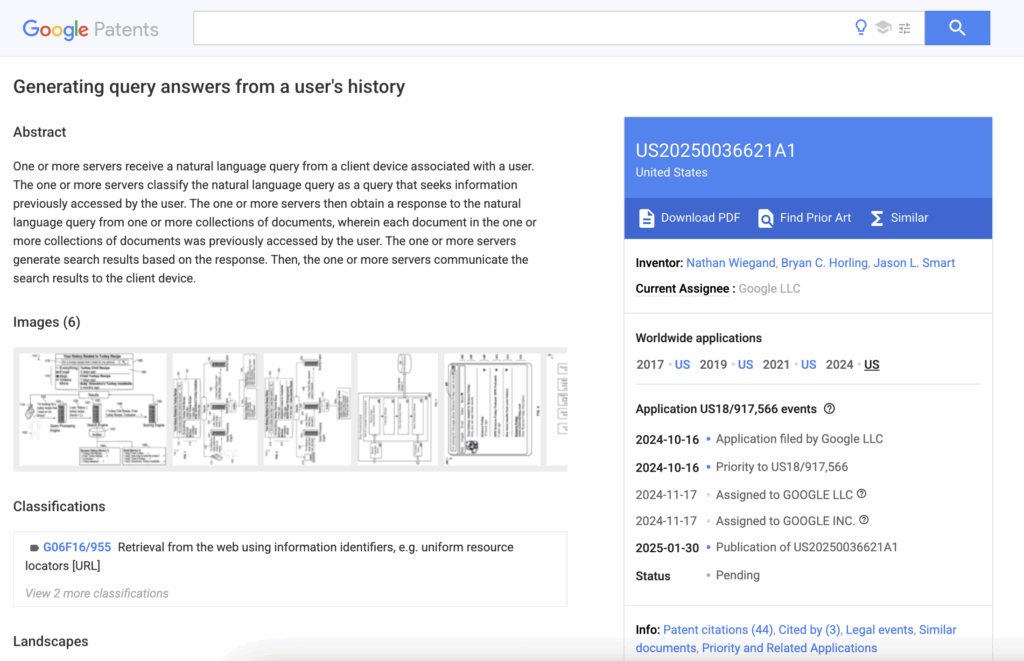Click the lightbulb suggestion icon

click(861, 27)
